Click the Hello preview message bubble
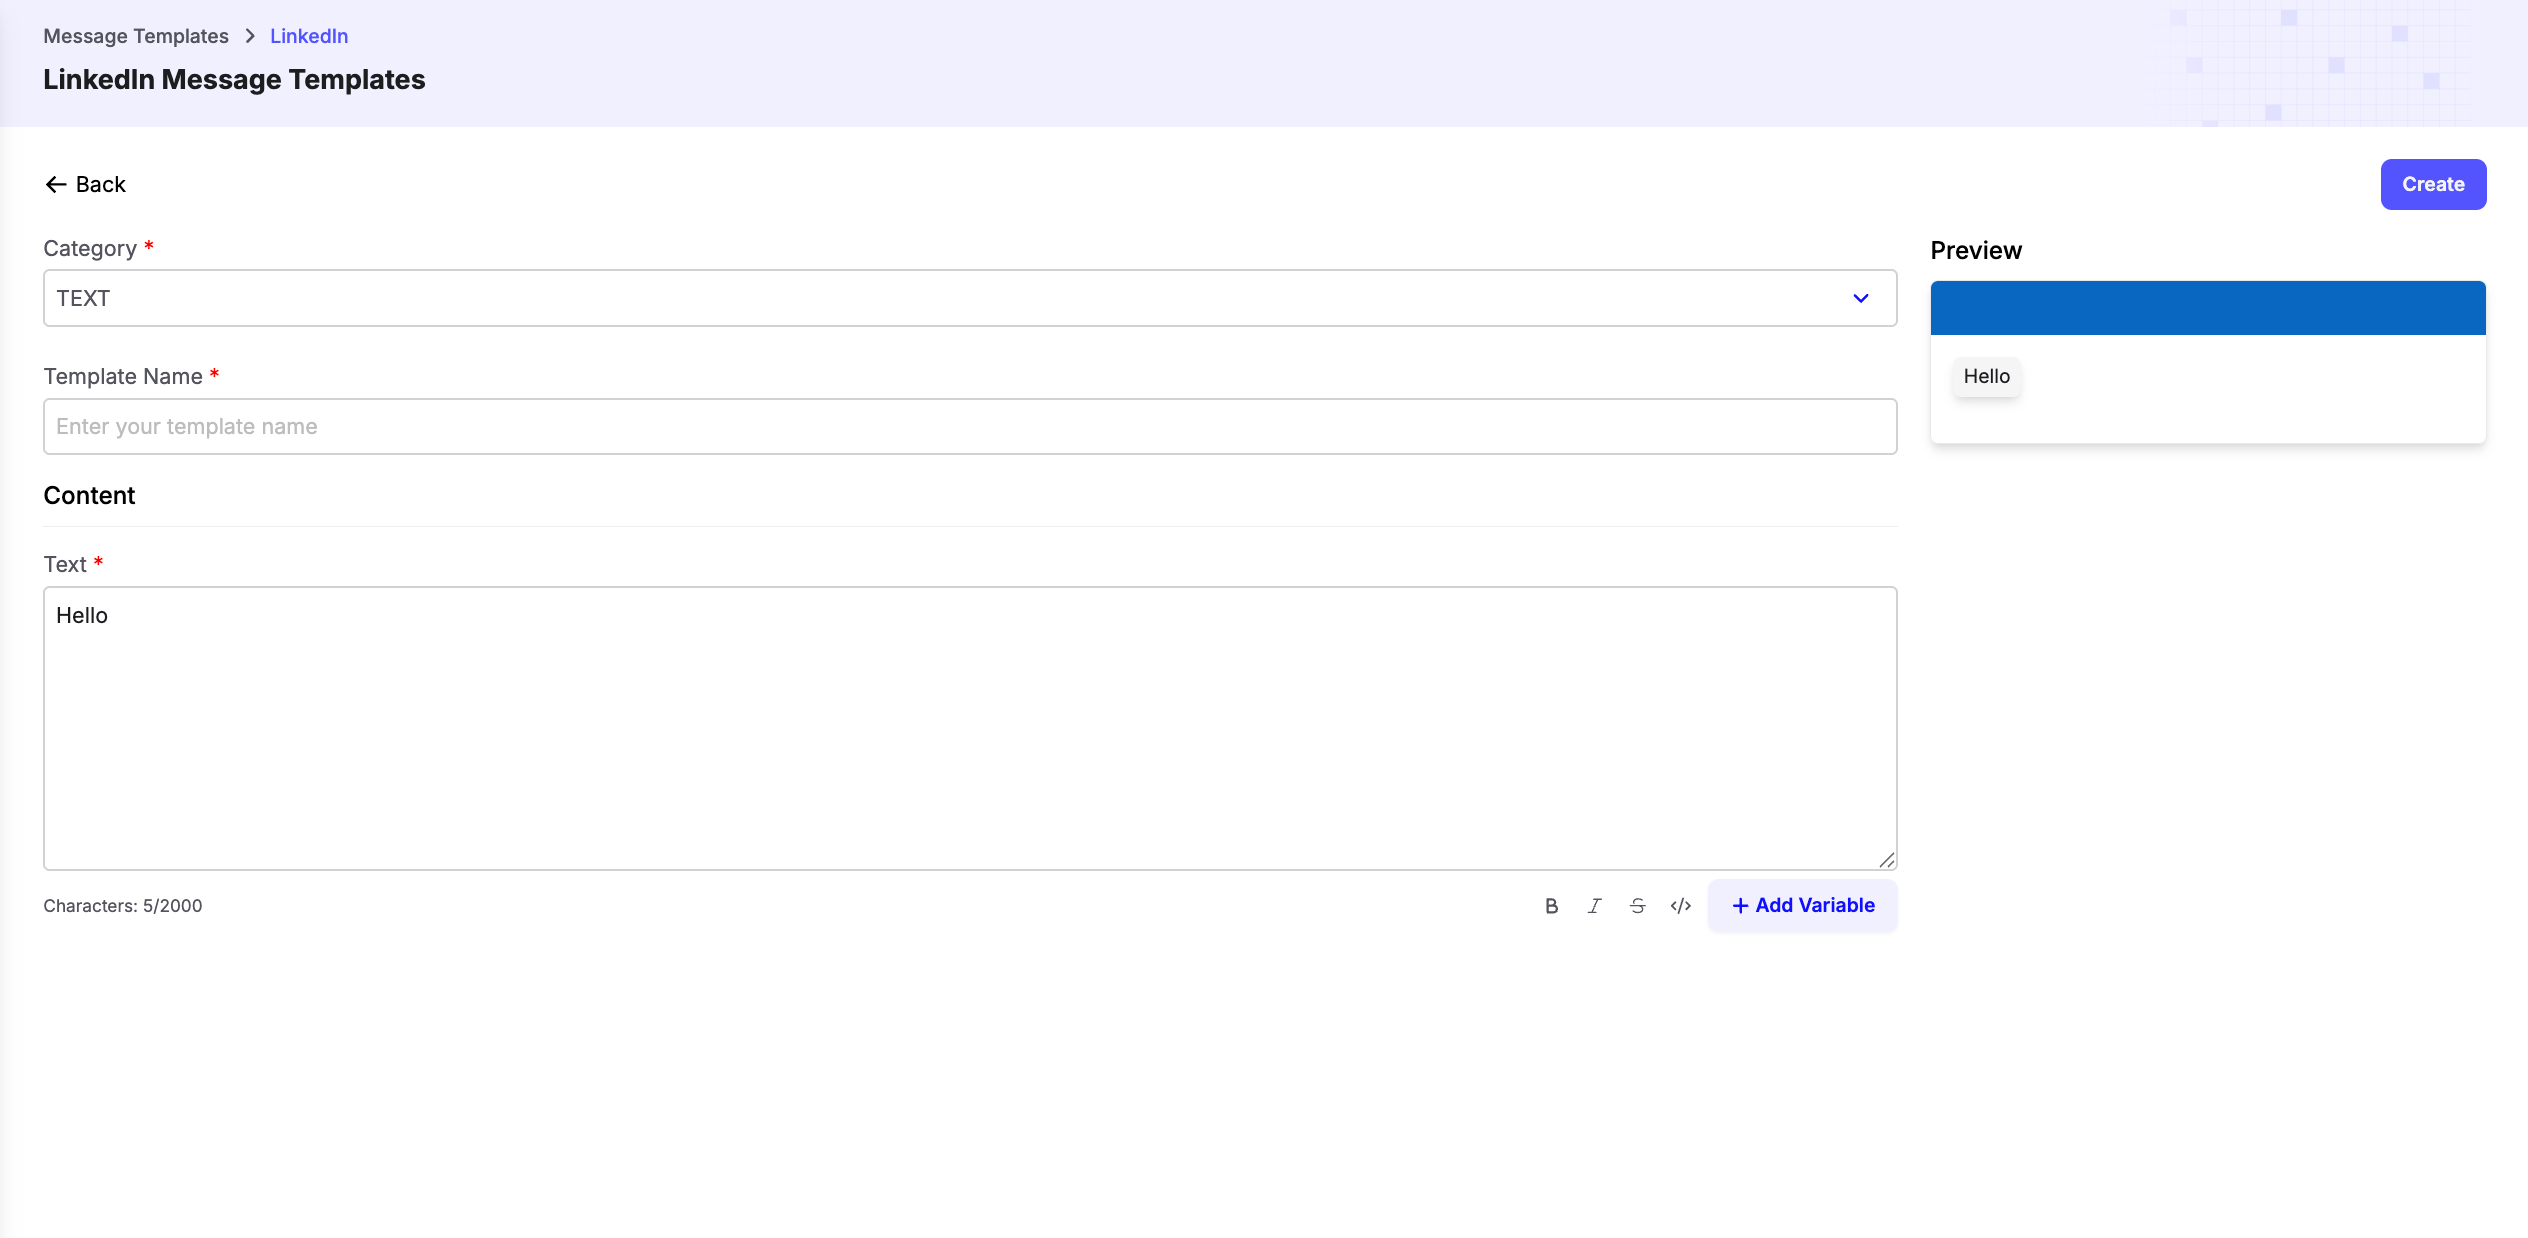The width and height of the screenshot is (2528, 1238). click(1986, 377)
